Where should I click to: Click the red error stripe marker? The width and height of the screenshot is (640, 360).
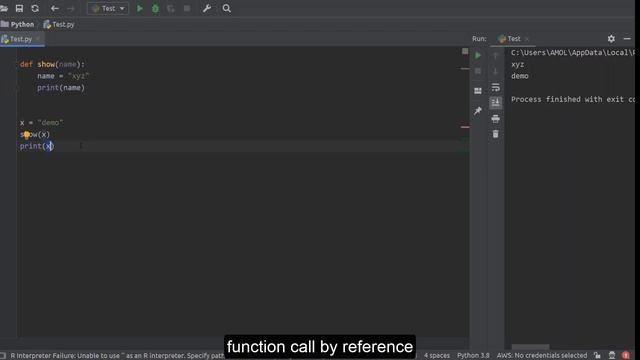tap(465, 127)
